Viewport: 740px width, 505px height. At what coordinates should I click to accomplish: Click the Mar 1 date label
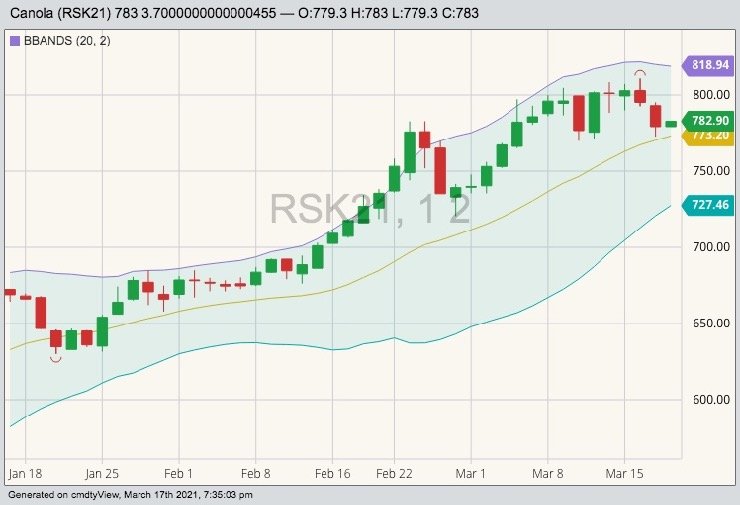[x=471, y=473]
